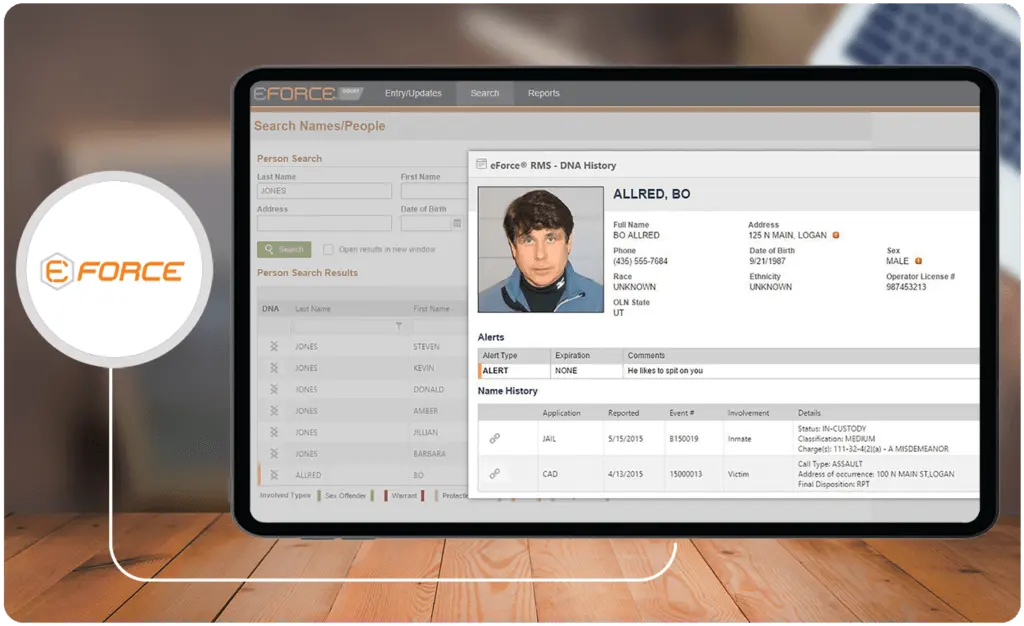This screenshot has width=1024, height=626.
Task: Click date of birth value 9/21/1987
Action: pyautogui.click(x=767, y=261)
